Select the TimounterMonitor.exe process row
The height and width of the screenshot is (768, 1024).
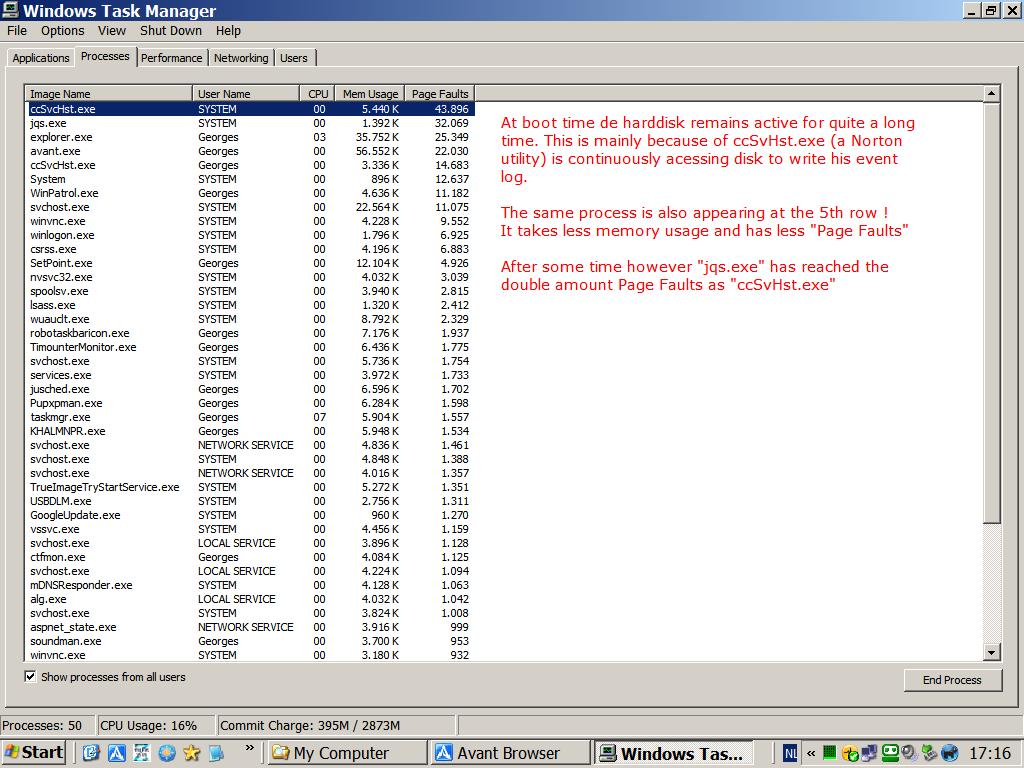coord(250,347)
